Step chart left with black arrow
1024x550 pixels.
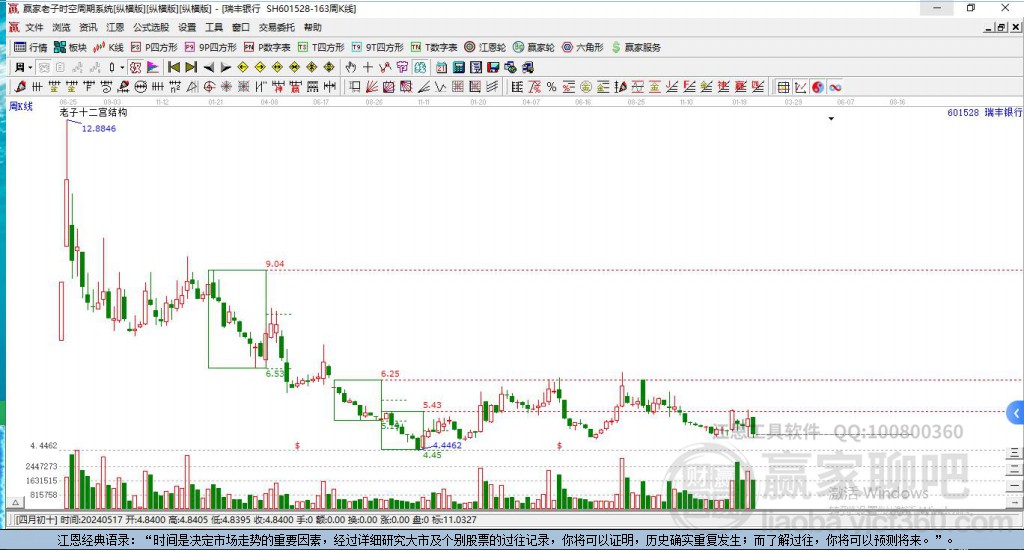(x=208, y=67)
